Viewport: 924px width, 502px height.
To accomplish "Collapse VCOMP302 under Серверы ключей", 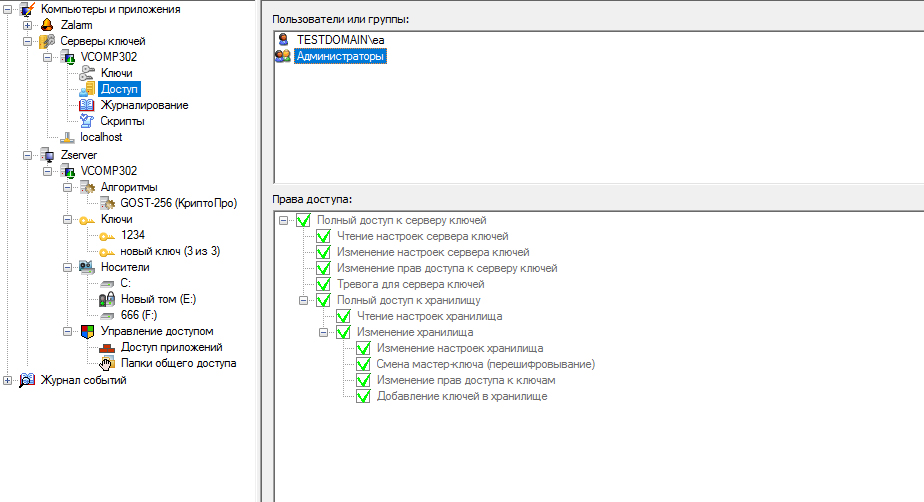I will click(47, 57).
